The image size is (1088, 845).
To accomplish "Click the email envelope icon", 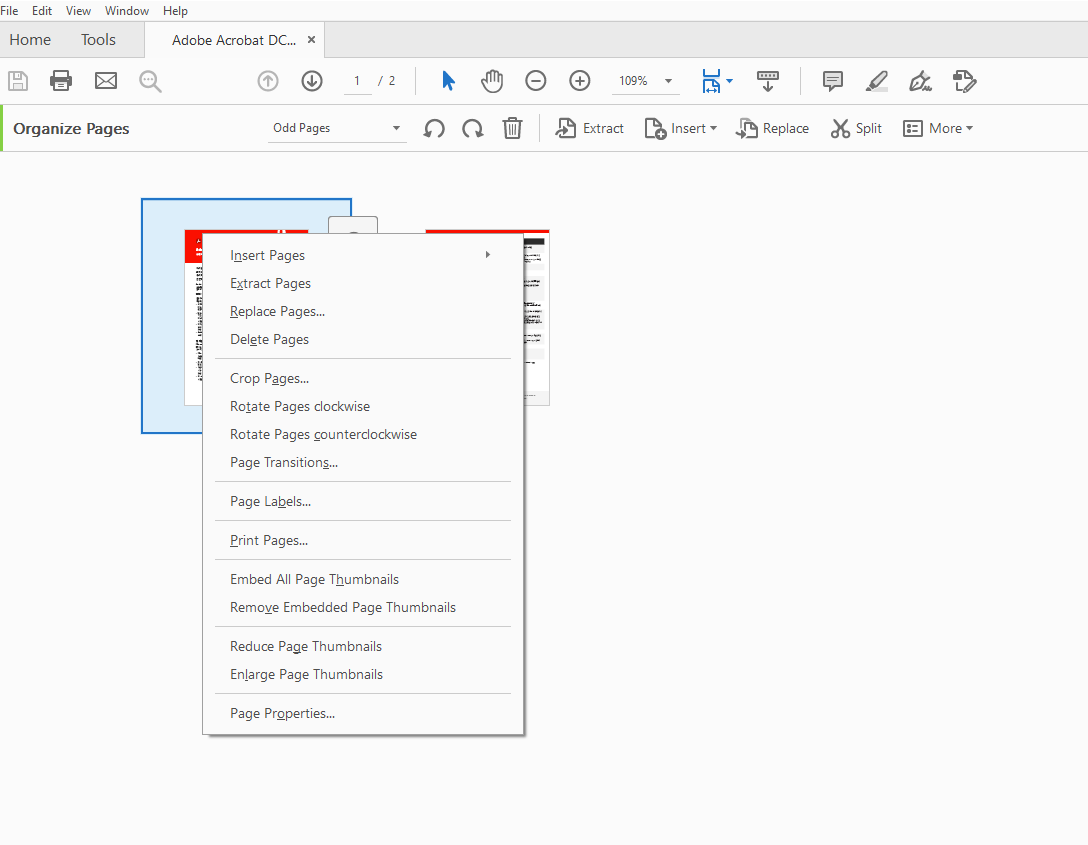I will click(105, 81).
